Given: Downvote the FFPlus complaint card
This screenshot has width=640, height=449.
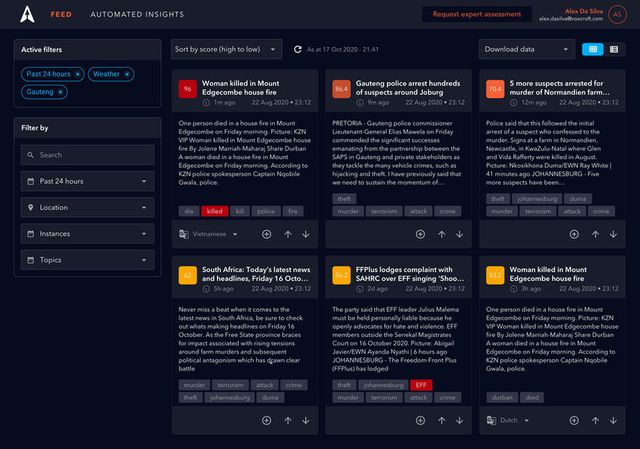Looking at the screenshot, I should [x=460, y=420].
